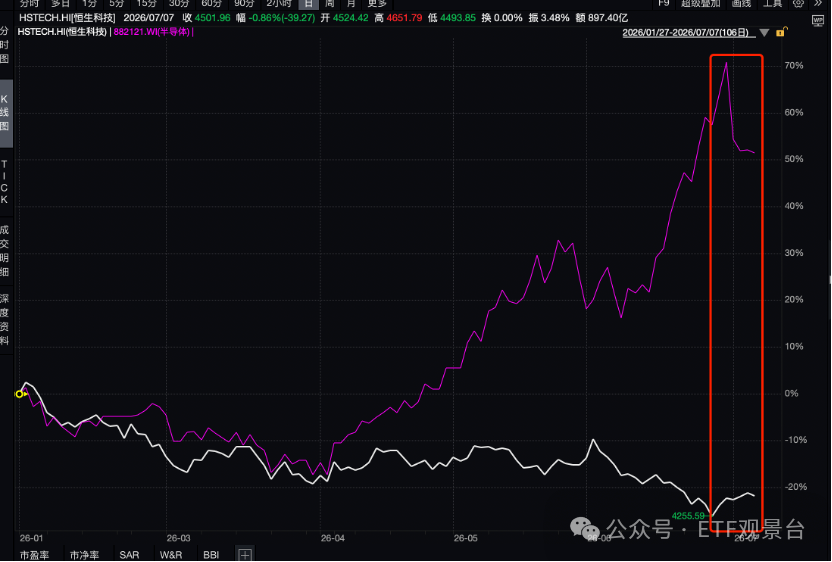Click the -20% label on the right axis
The height and width of the screenshot is (562, 832).
(x=796, y=487)
